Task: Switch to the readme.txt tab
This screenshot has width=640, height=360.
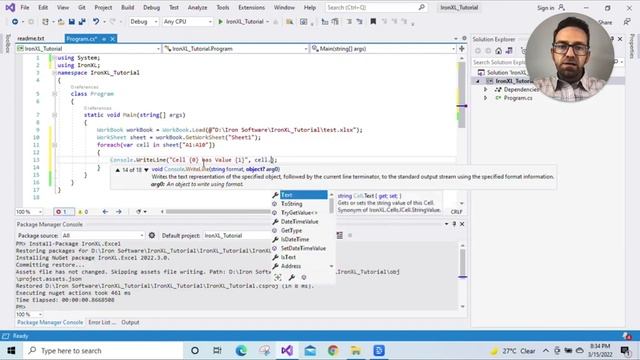Action: 31,38
